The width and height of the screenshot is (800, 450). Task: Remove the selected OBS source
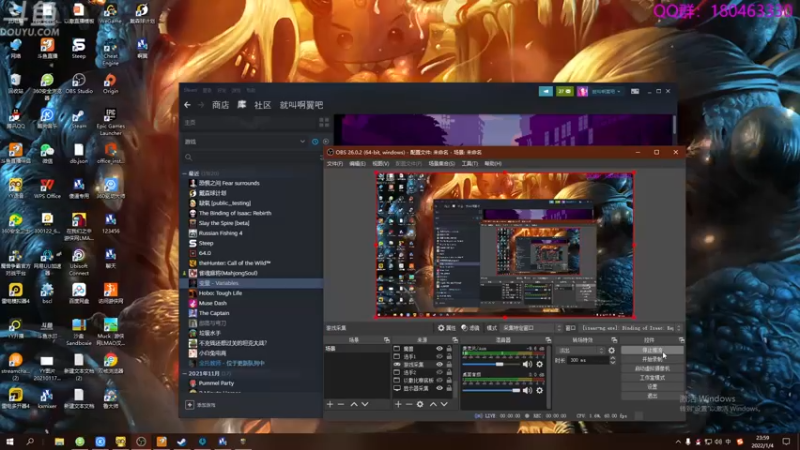click(x=409, y=404)
